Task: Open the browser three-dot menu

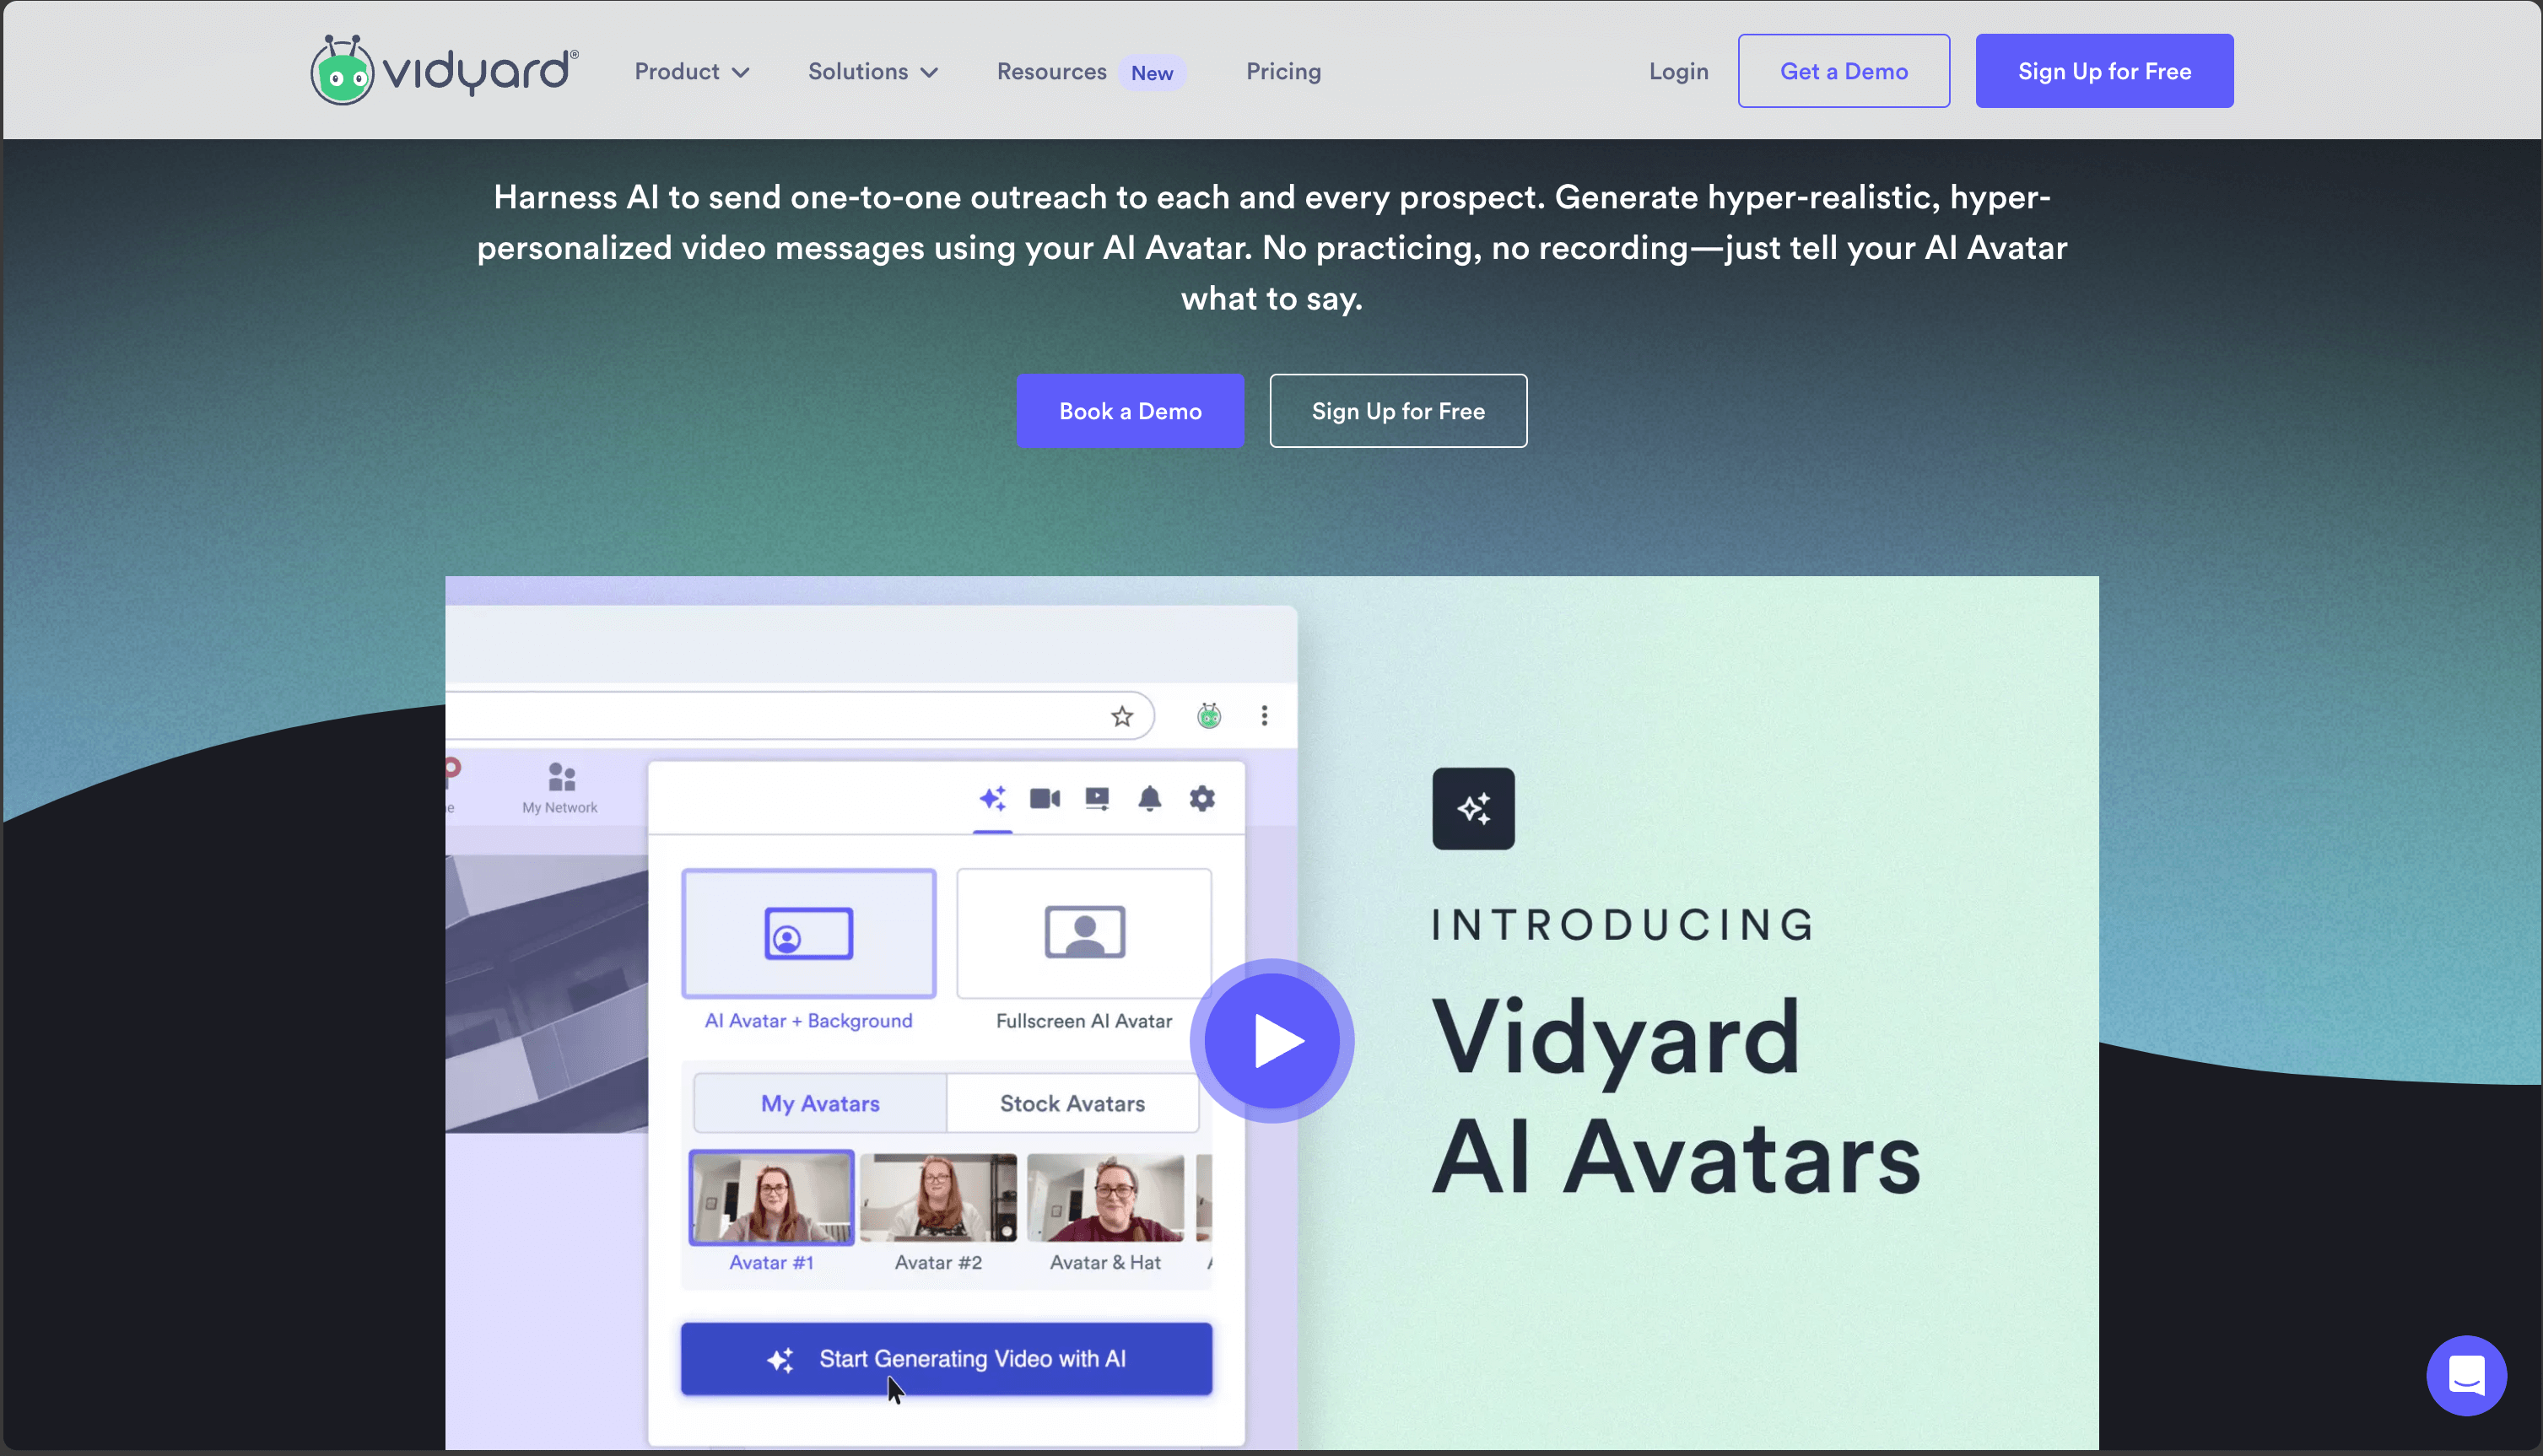Action: point(1264,714)
